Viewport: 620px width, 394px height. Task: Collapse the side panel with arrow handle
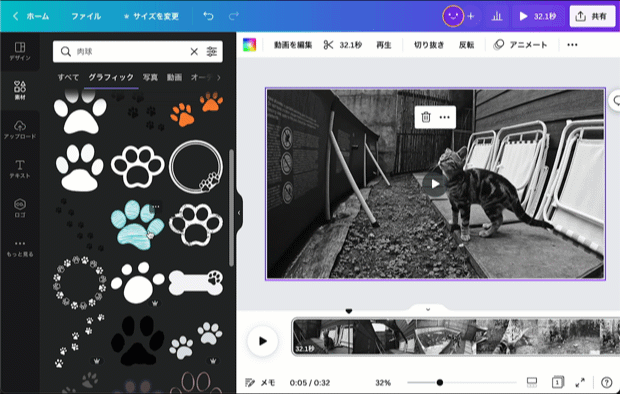pyautogui.click(x=239, y=213)
